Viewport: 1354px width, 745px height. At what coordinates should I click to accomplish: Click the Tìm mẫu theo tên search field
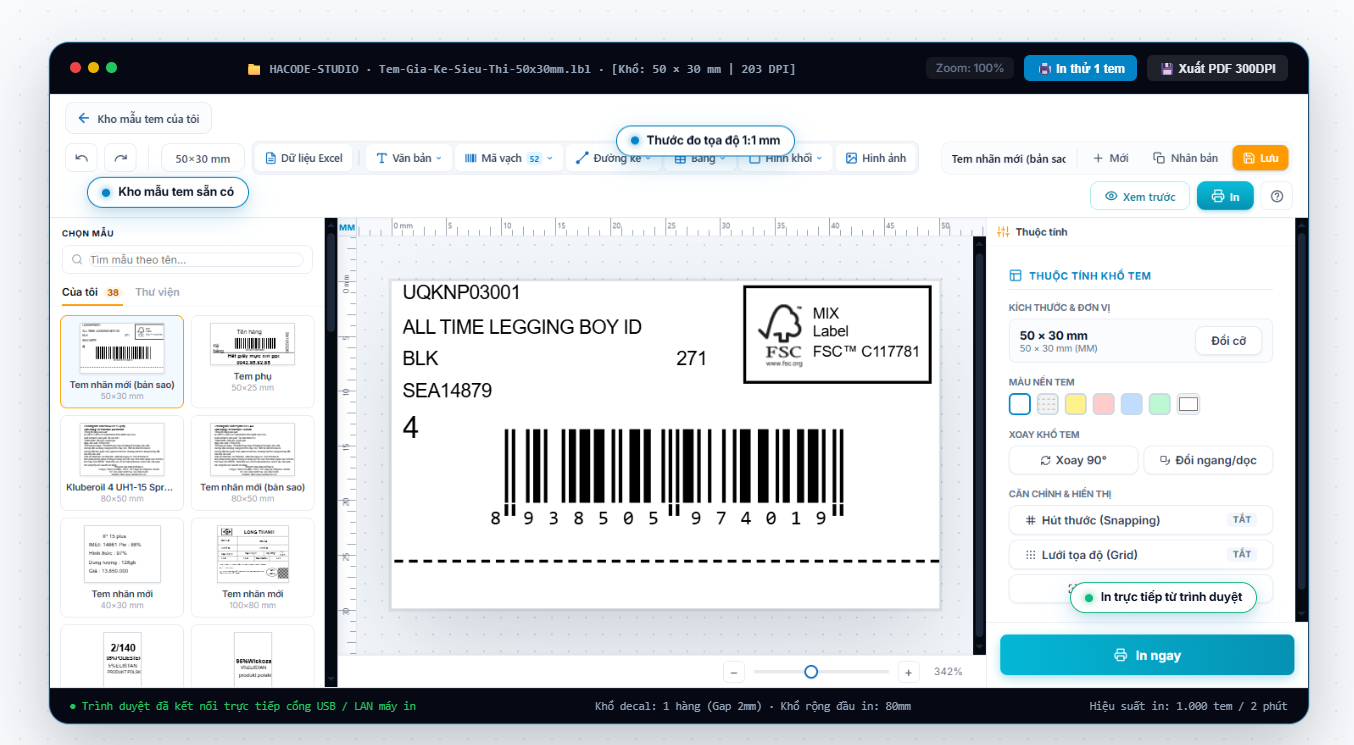click(187, 259)
